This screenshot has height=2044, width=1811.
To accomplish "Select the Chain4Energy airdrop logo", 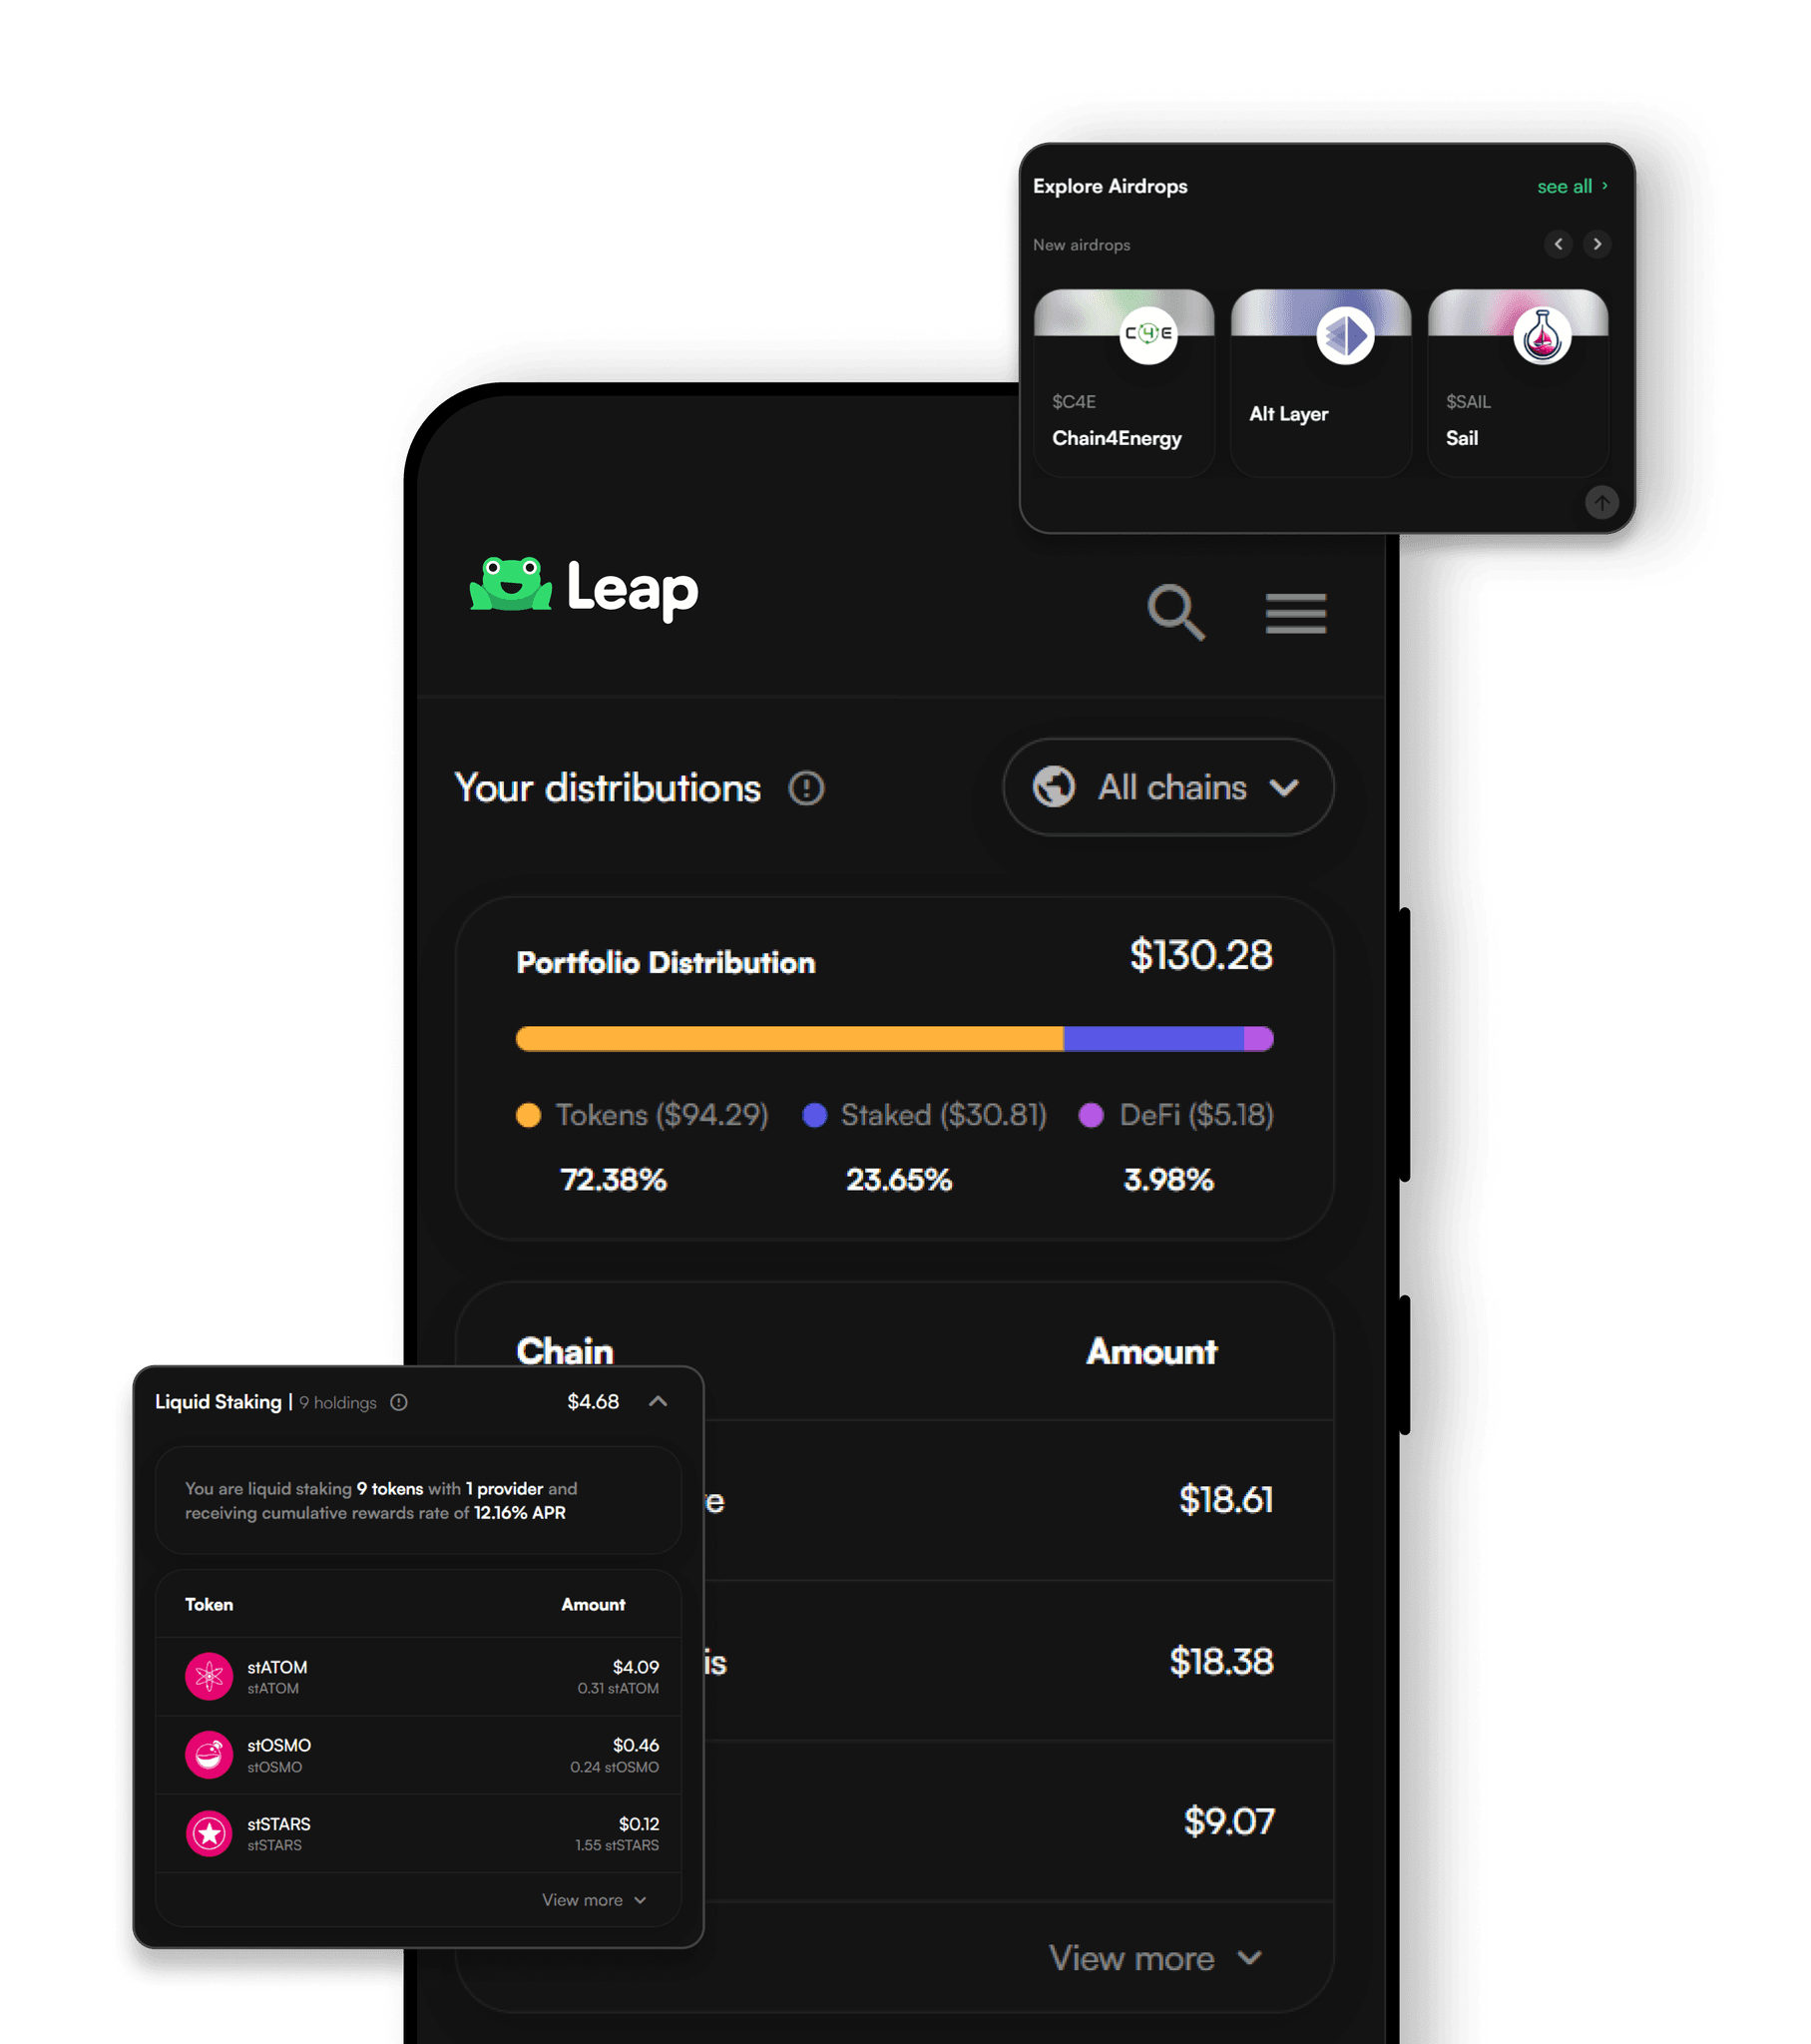I will coord(1148,336).
